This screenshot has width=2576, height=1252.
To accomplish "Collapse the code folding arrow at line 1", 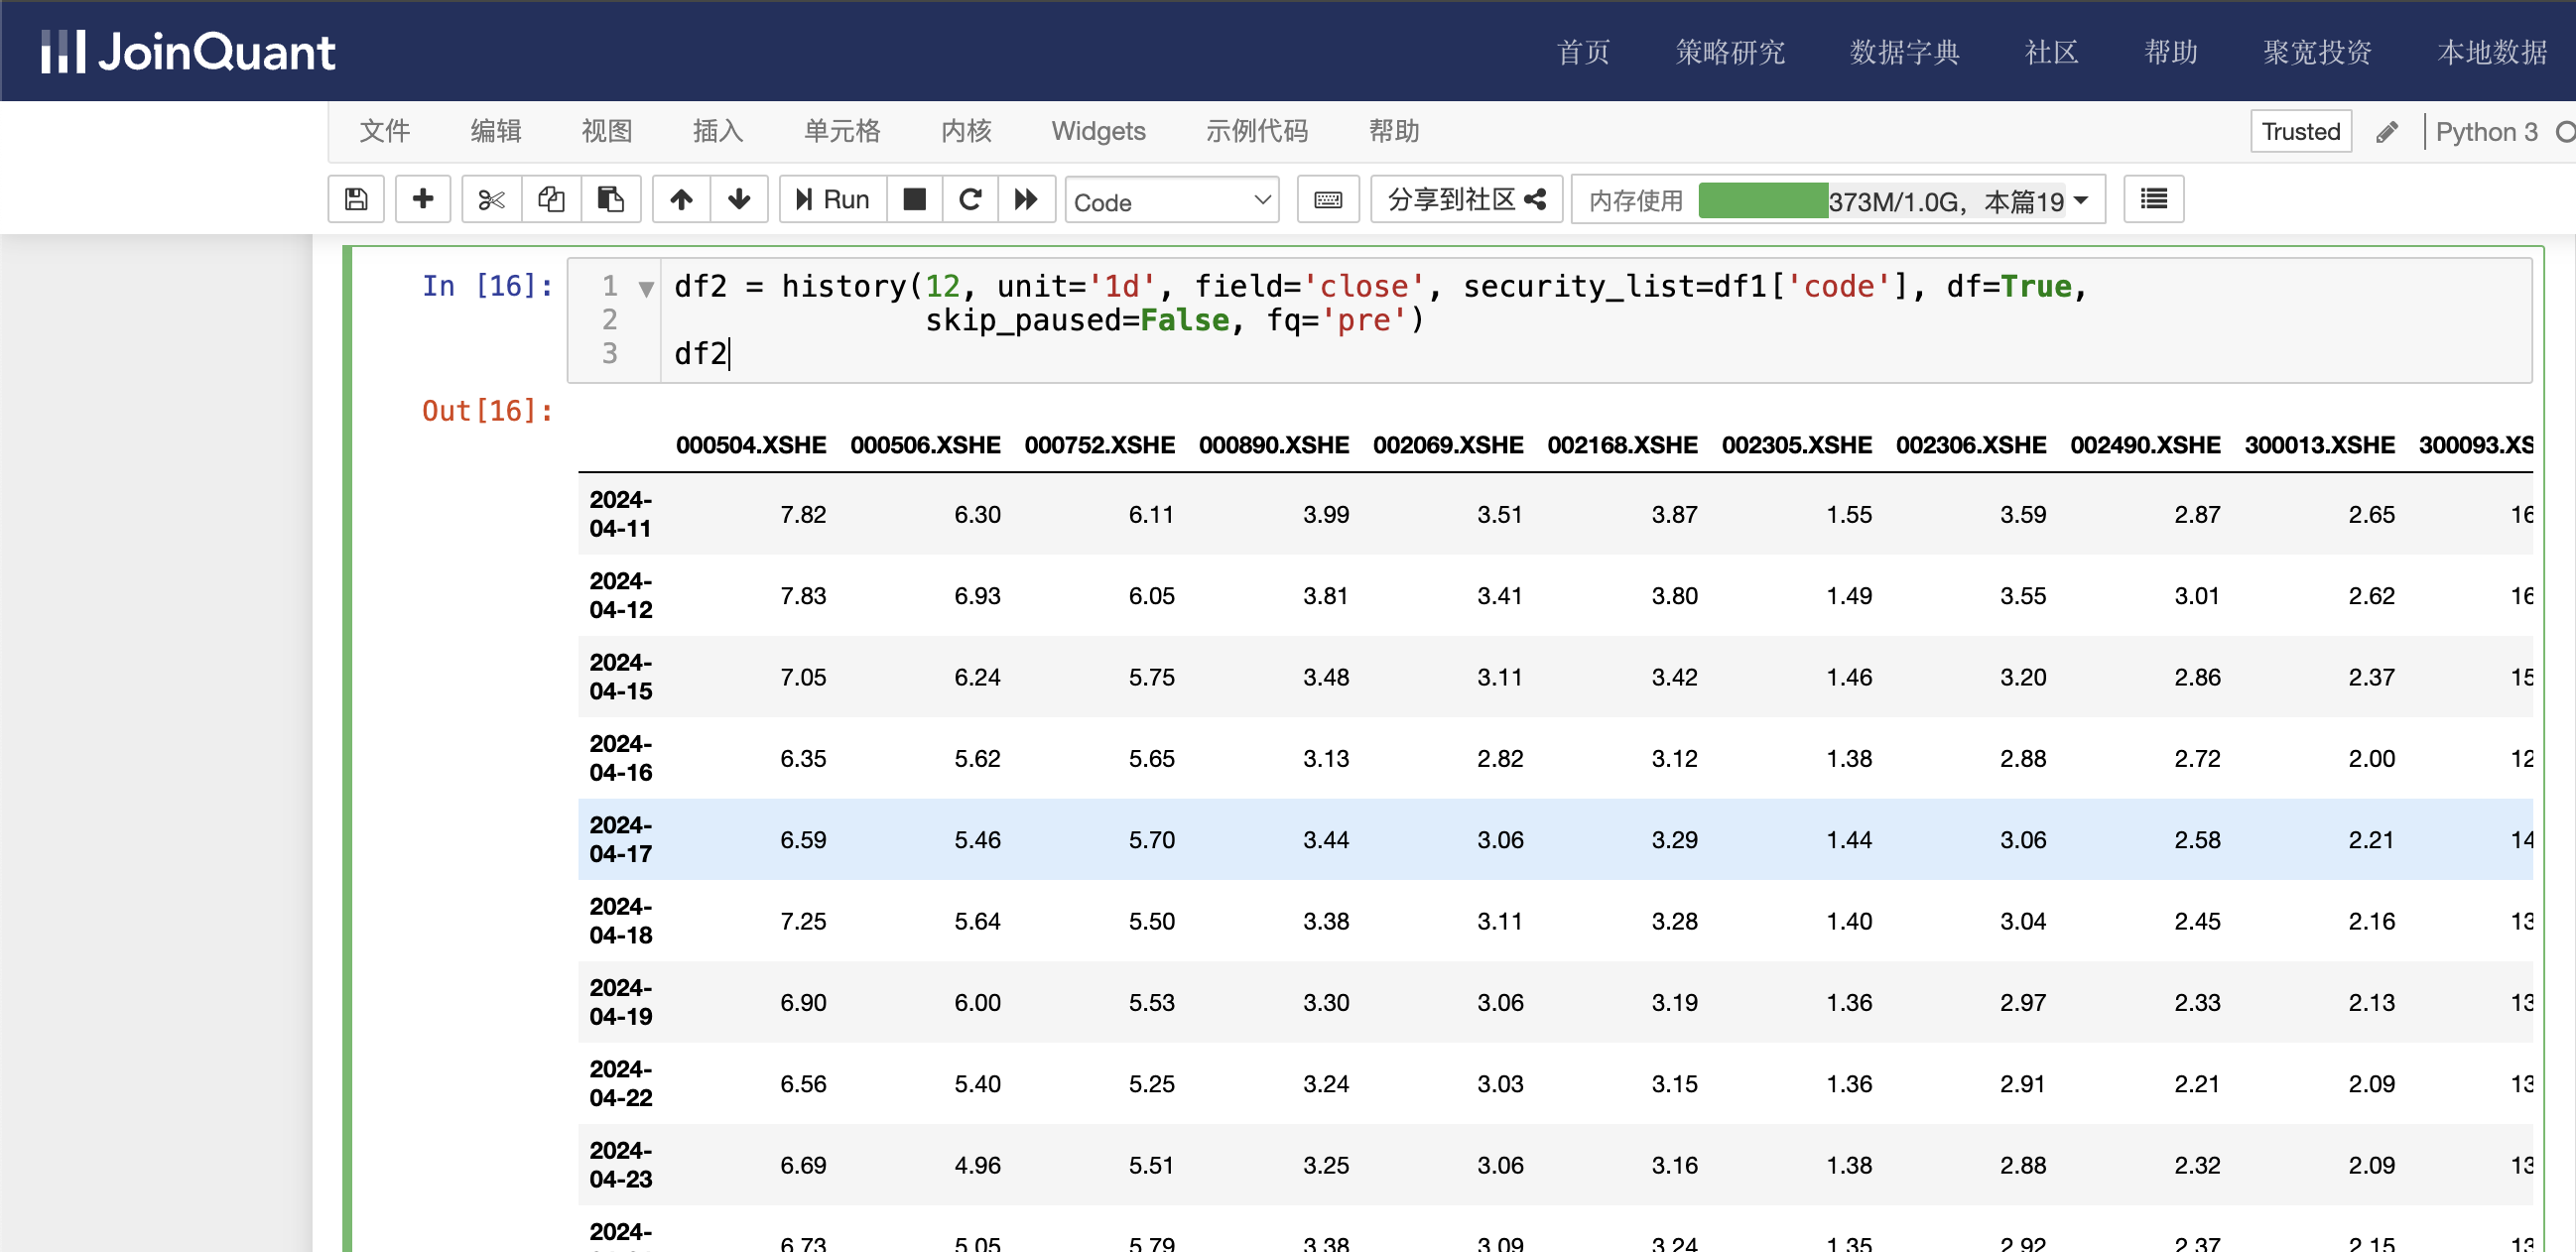I will click(x=646, y=289).
